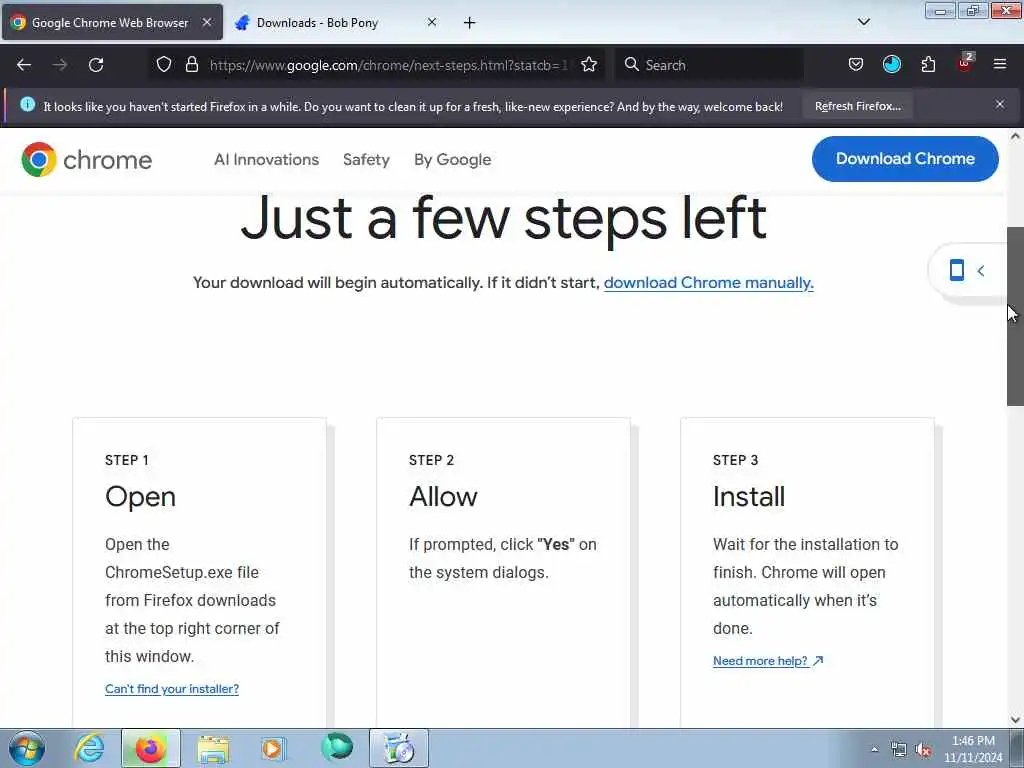Click the download Chrome manually link
The width and height of the screenshot is (1024, 768).
(x=709, y=283)
